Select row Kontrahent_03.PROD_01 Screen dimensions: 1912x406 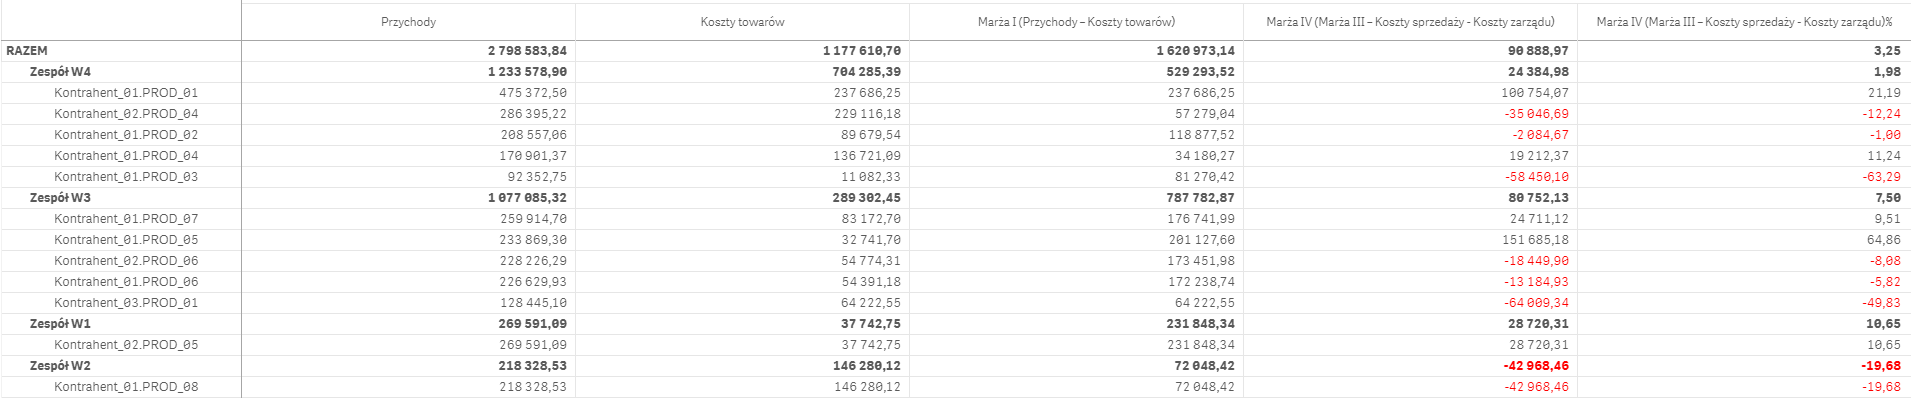click(126, 303)
